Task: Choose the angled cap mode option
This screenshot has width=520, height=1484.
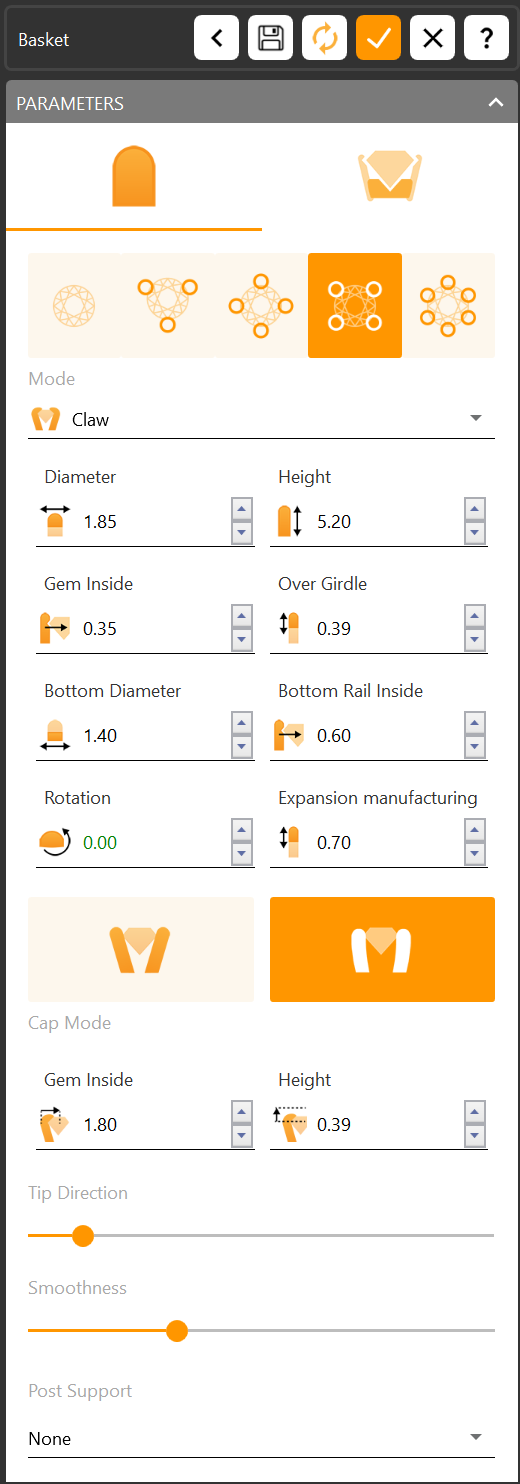Action: (141, 949)
